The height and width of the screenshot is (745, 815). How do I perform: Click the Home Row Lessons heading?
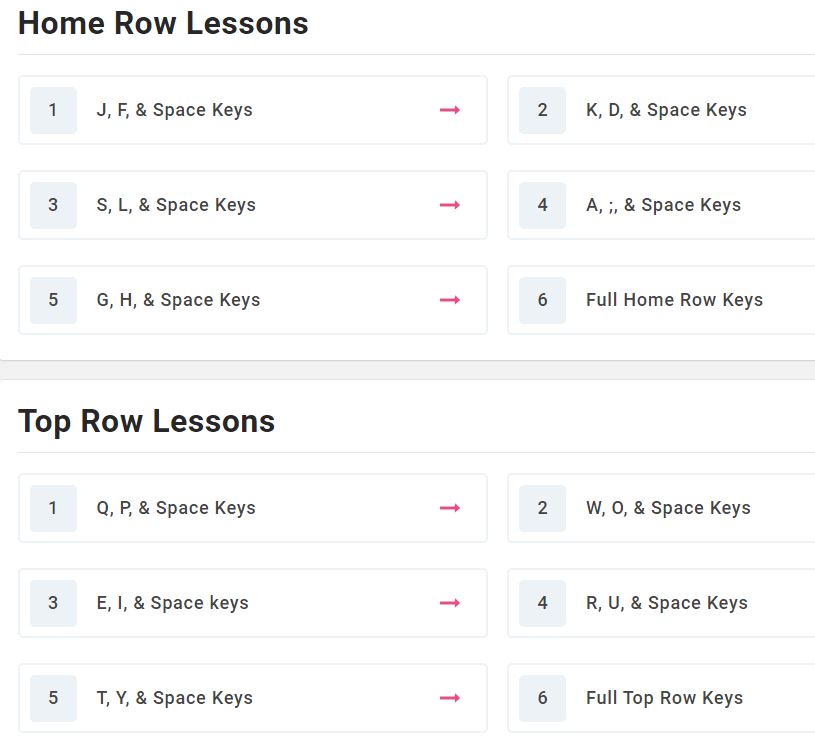pos(163,23)
